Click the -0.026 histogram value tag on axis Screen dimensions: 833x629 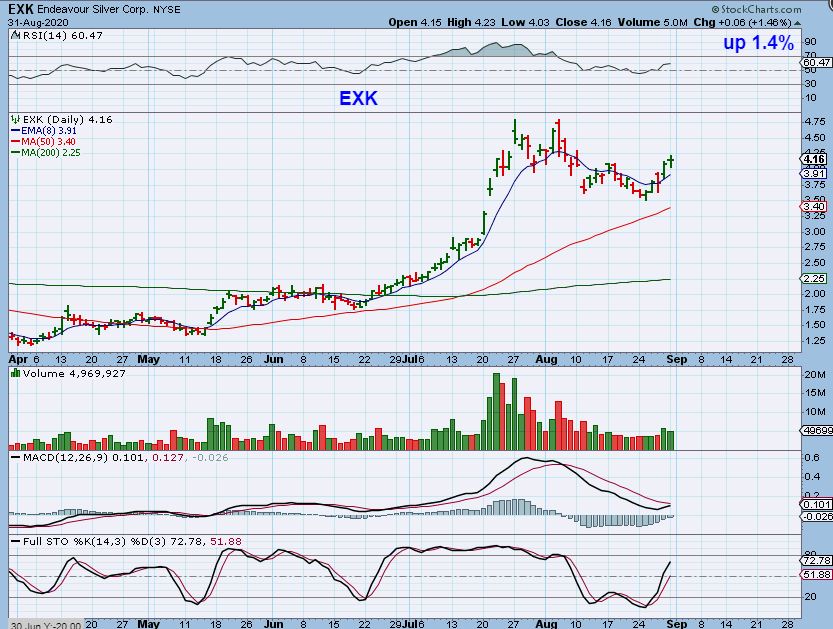pyautogui.click(x=817, y=516)
